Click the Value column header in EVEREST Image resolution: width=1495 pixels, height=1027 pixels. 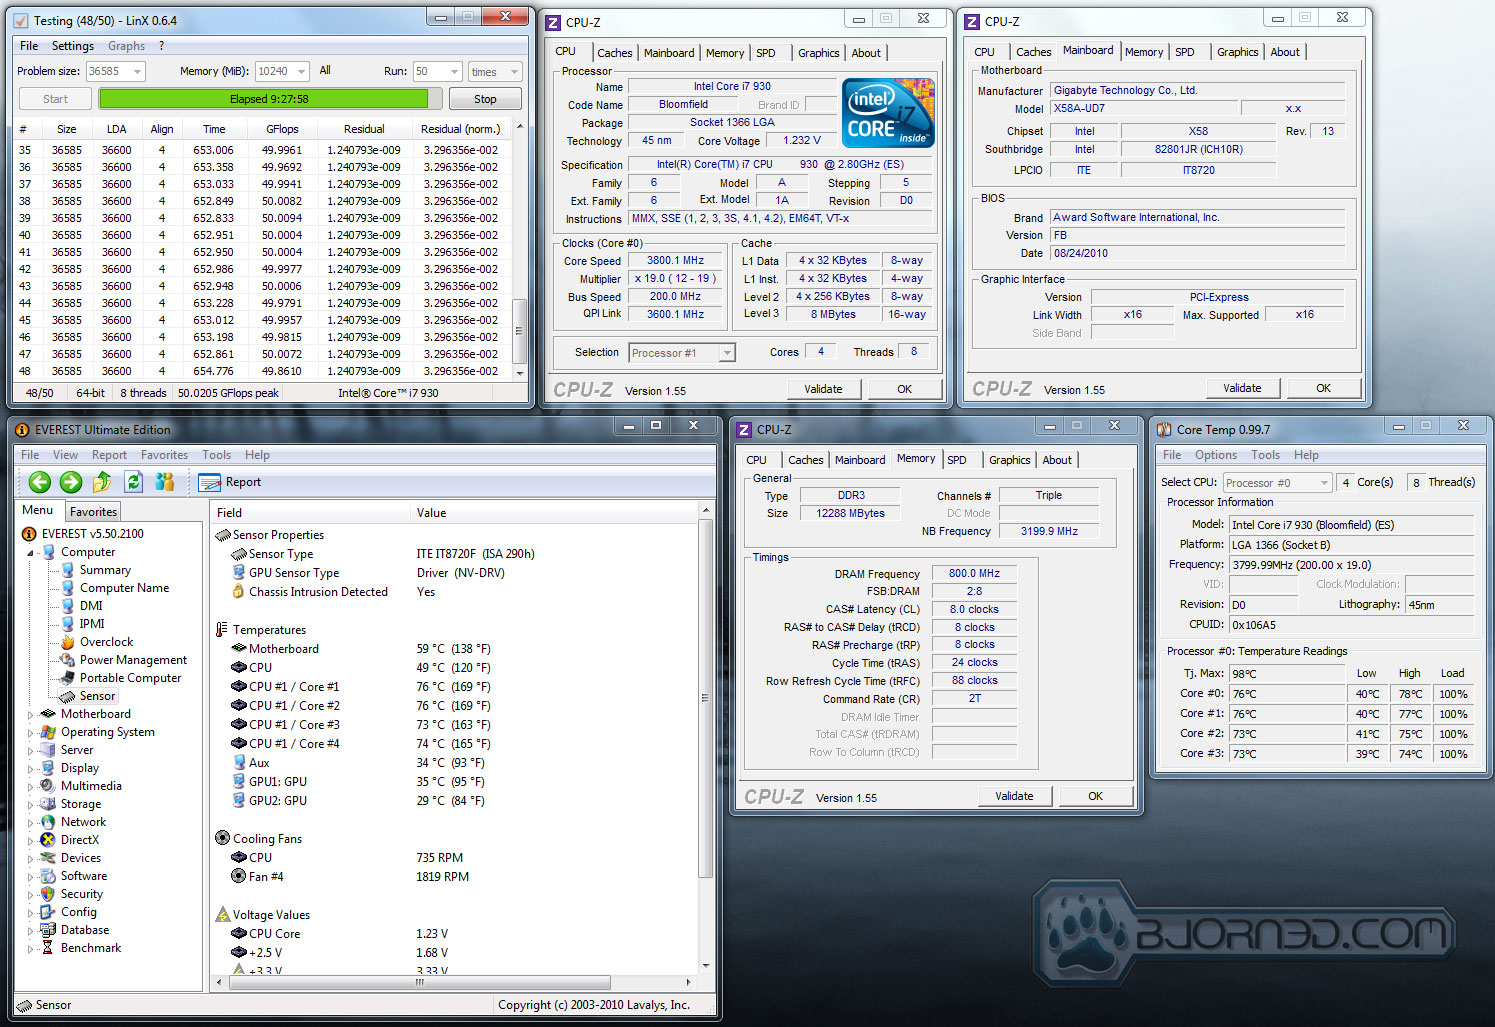pos(555,512)
